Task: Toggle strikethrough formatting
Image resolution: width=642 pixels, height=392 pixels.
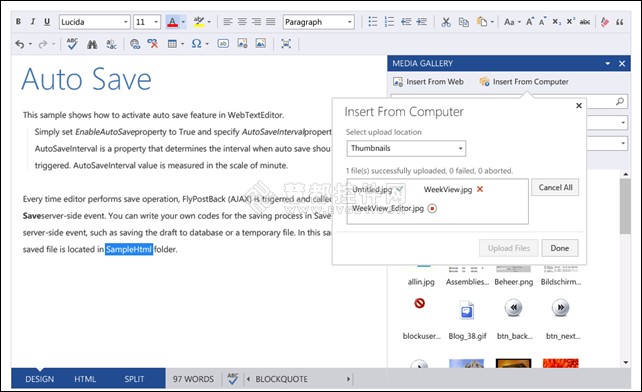Action: [x=585, y=22]
